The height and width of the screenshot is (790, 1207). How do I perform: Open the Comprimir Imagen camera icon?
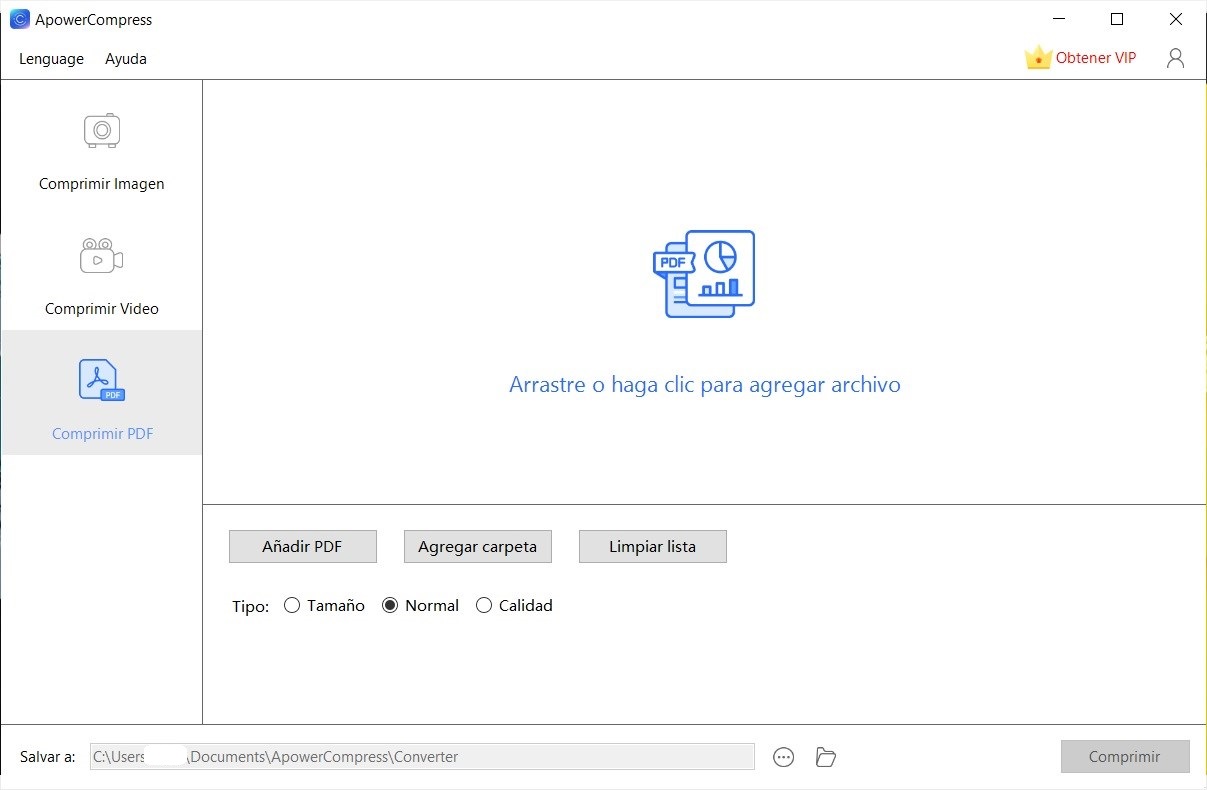pyautogui.click(x=101, y=130)
